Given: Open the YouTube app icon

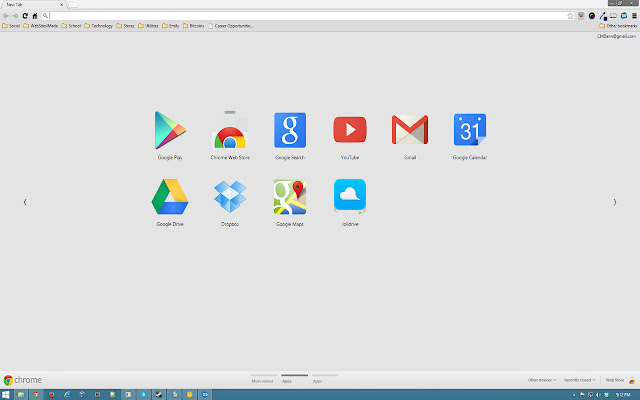Looking at the screenshot, I should [350, 129].
